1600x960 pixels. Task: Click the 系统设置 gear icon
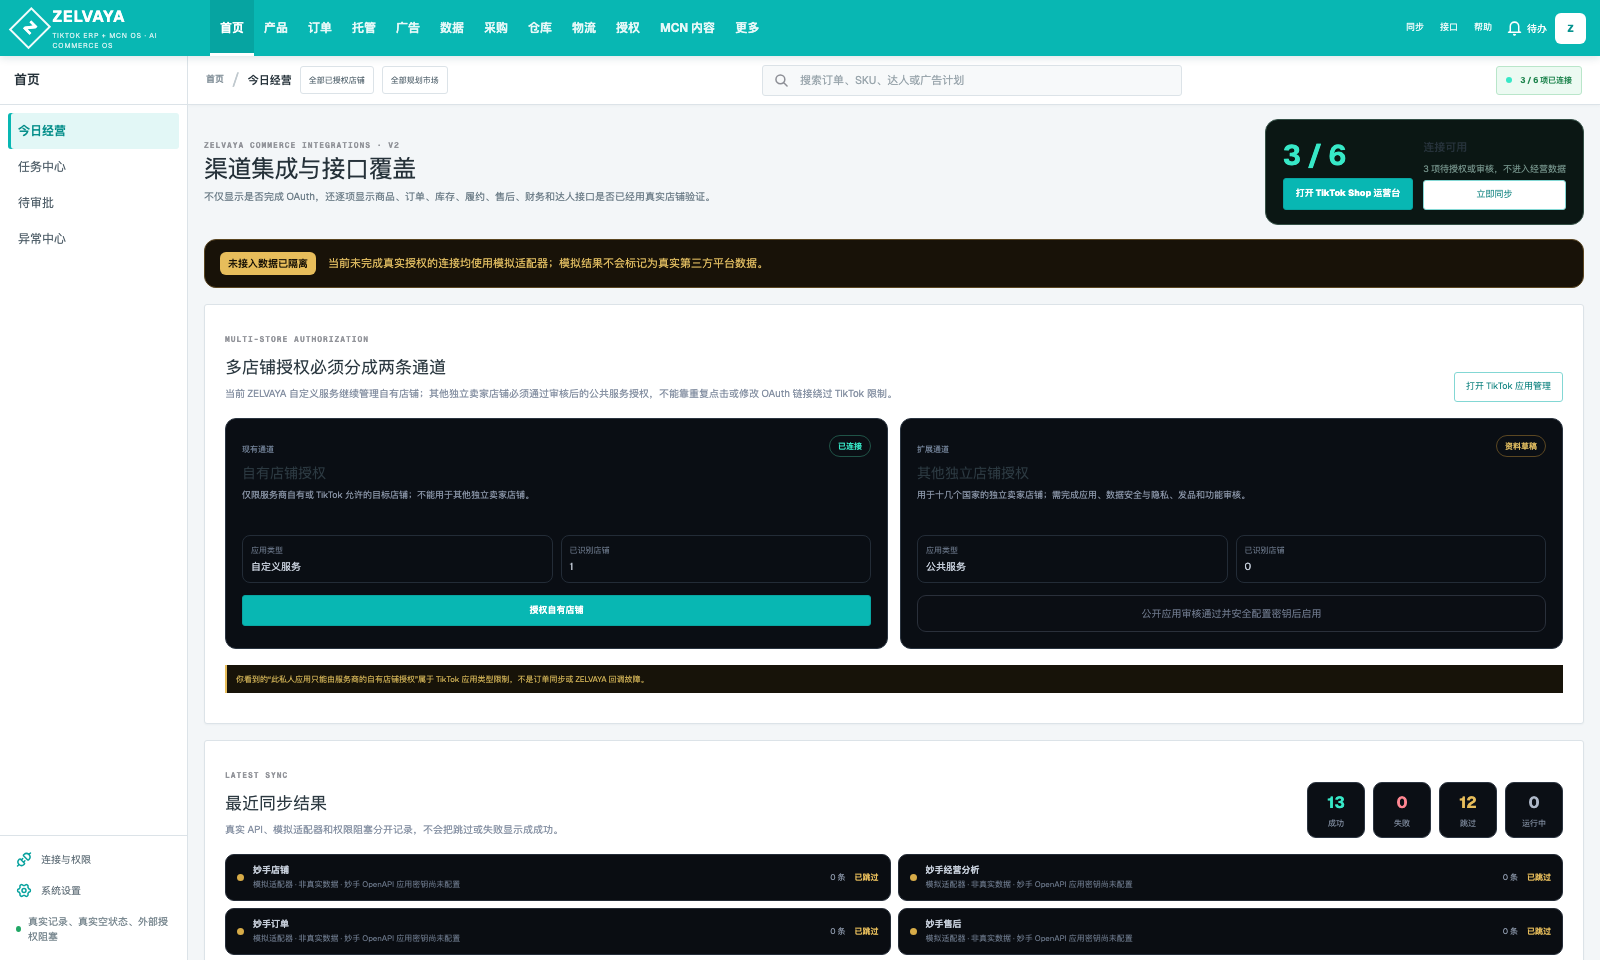tap(24, 891)
